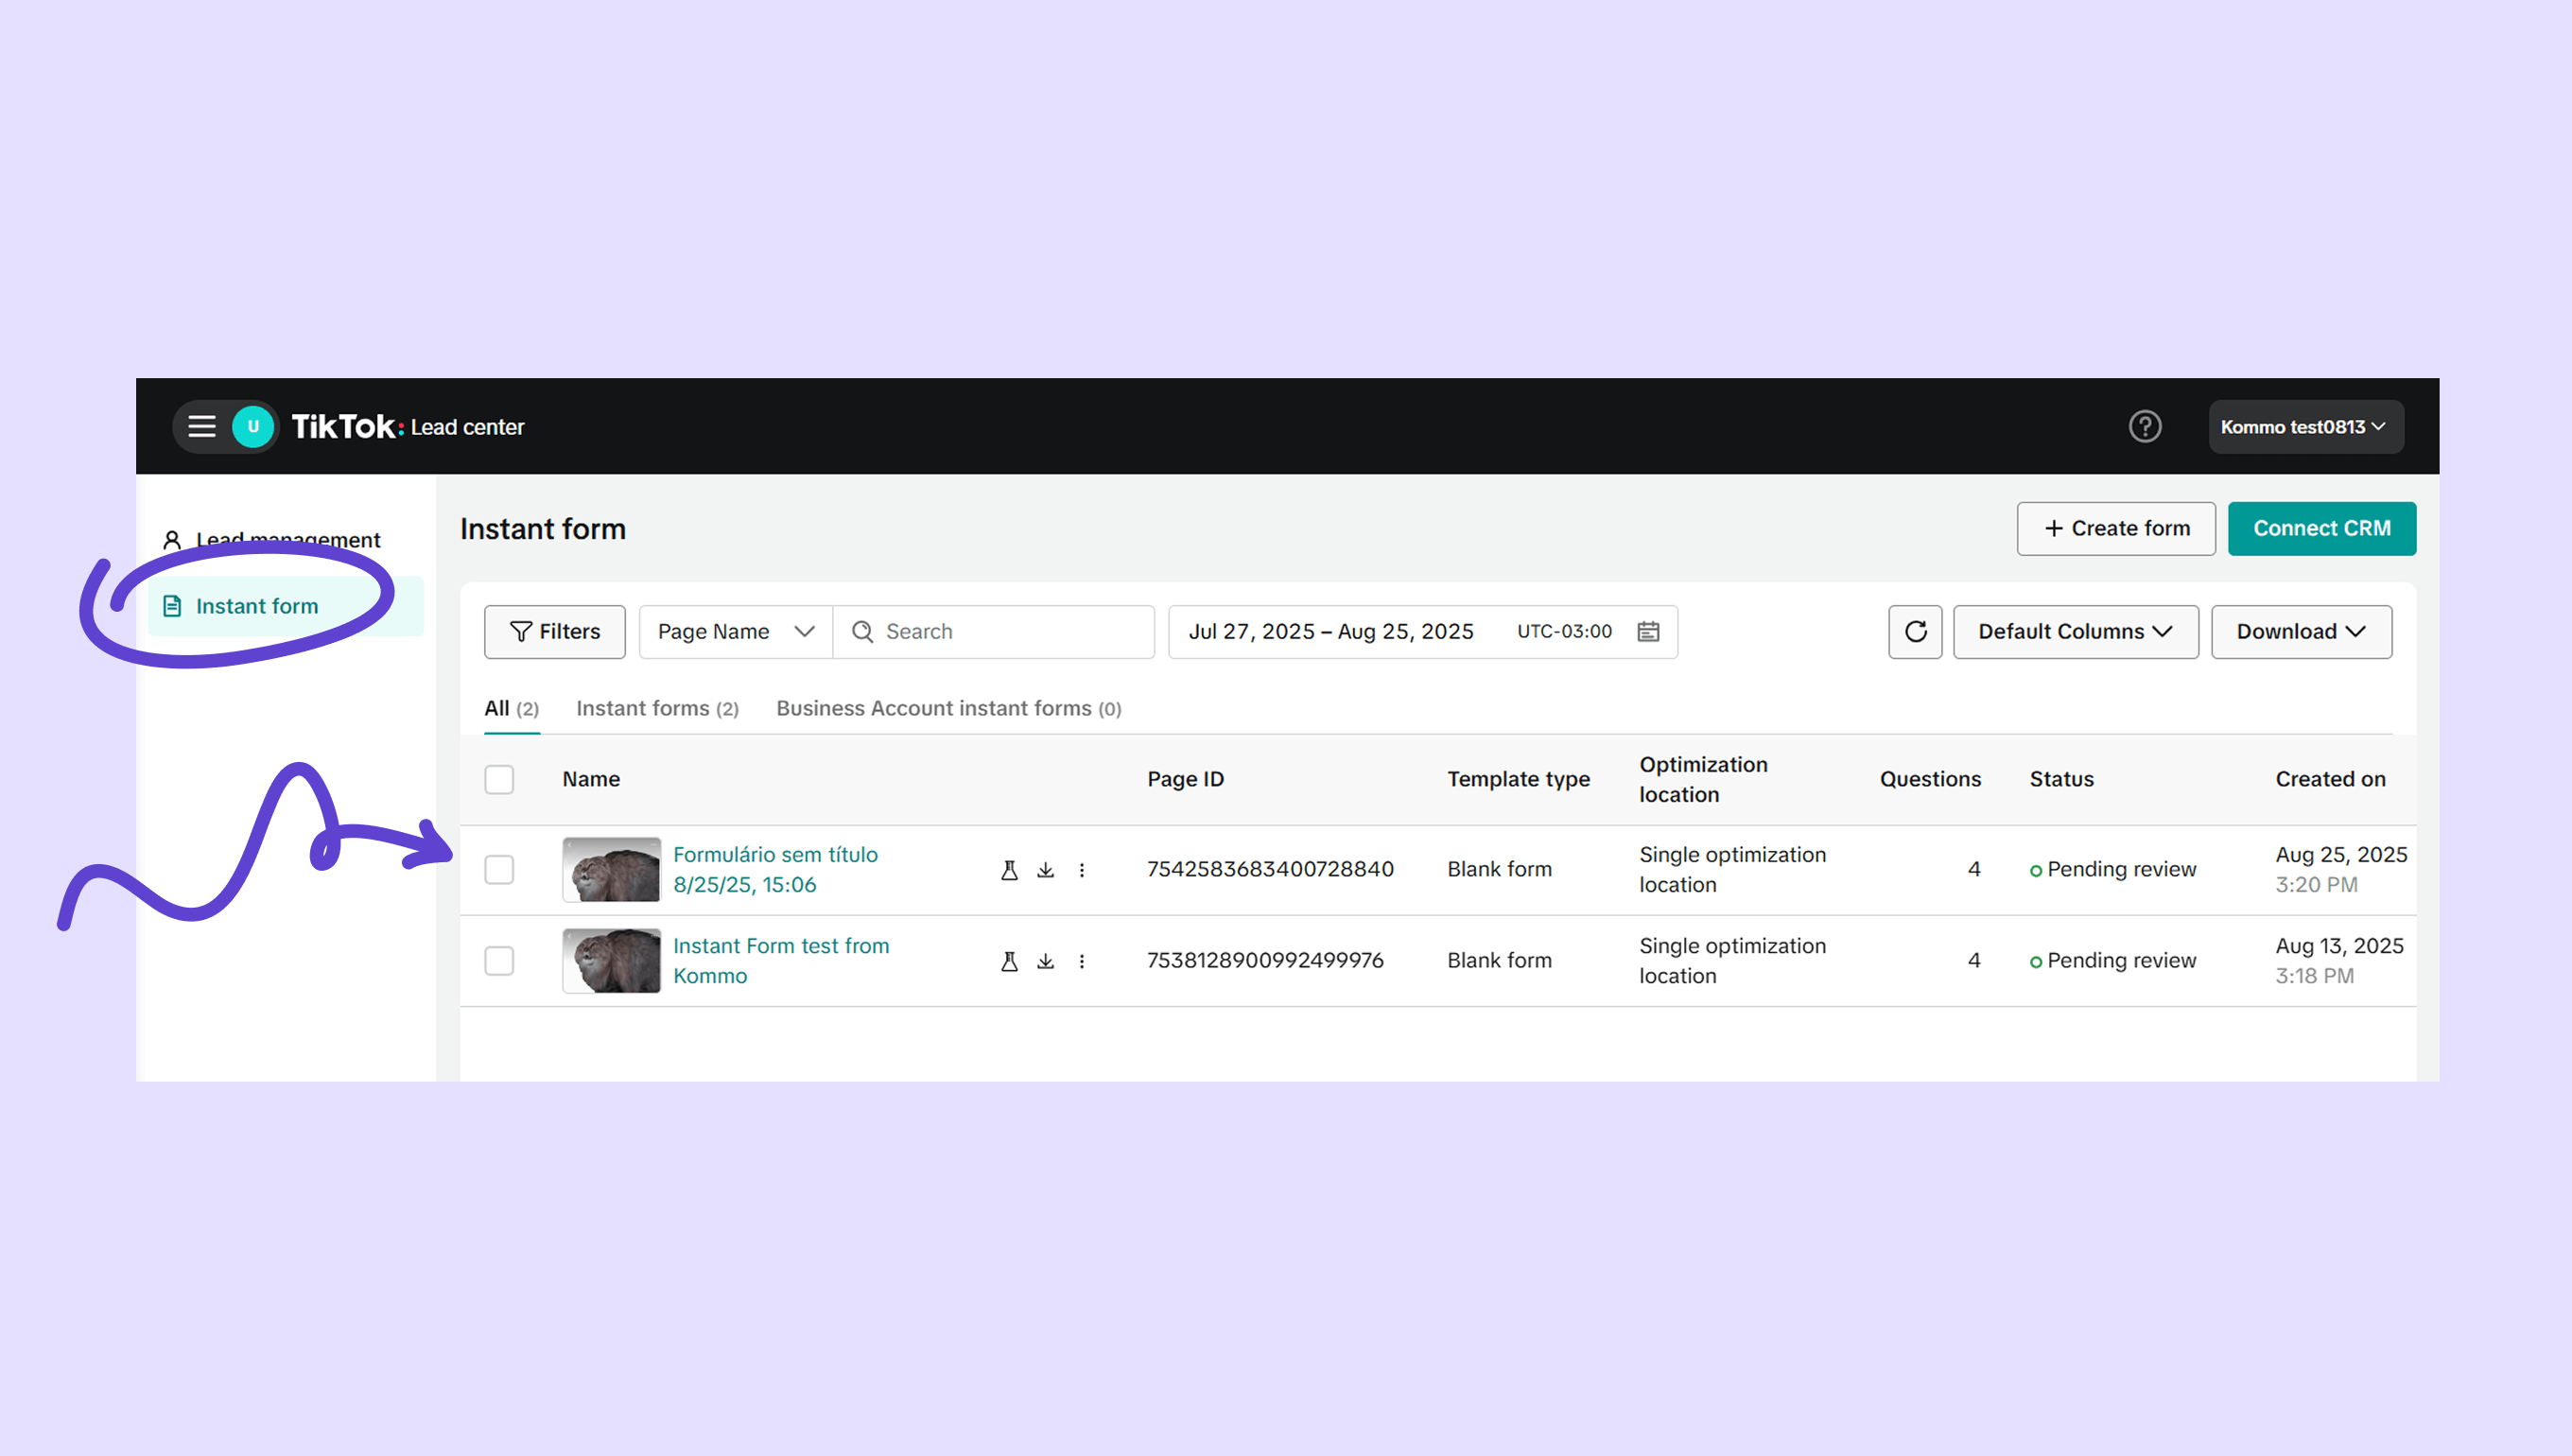Click test flask icon for Formulário sem título

point(1009,870)
